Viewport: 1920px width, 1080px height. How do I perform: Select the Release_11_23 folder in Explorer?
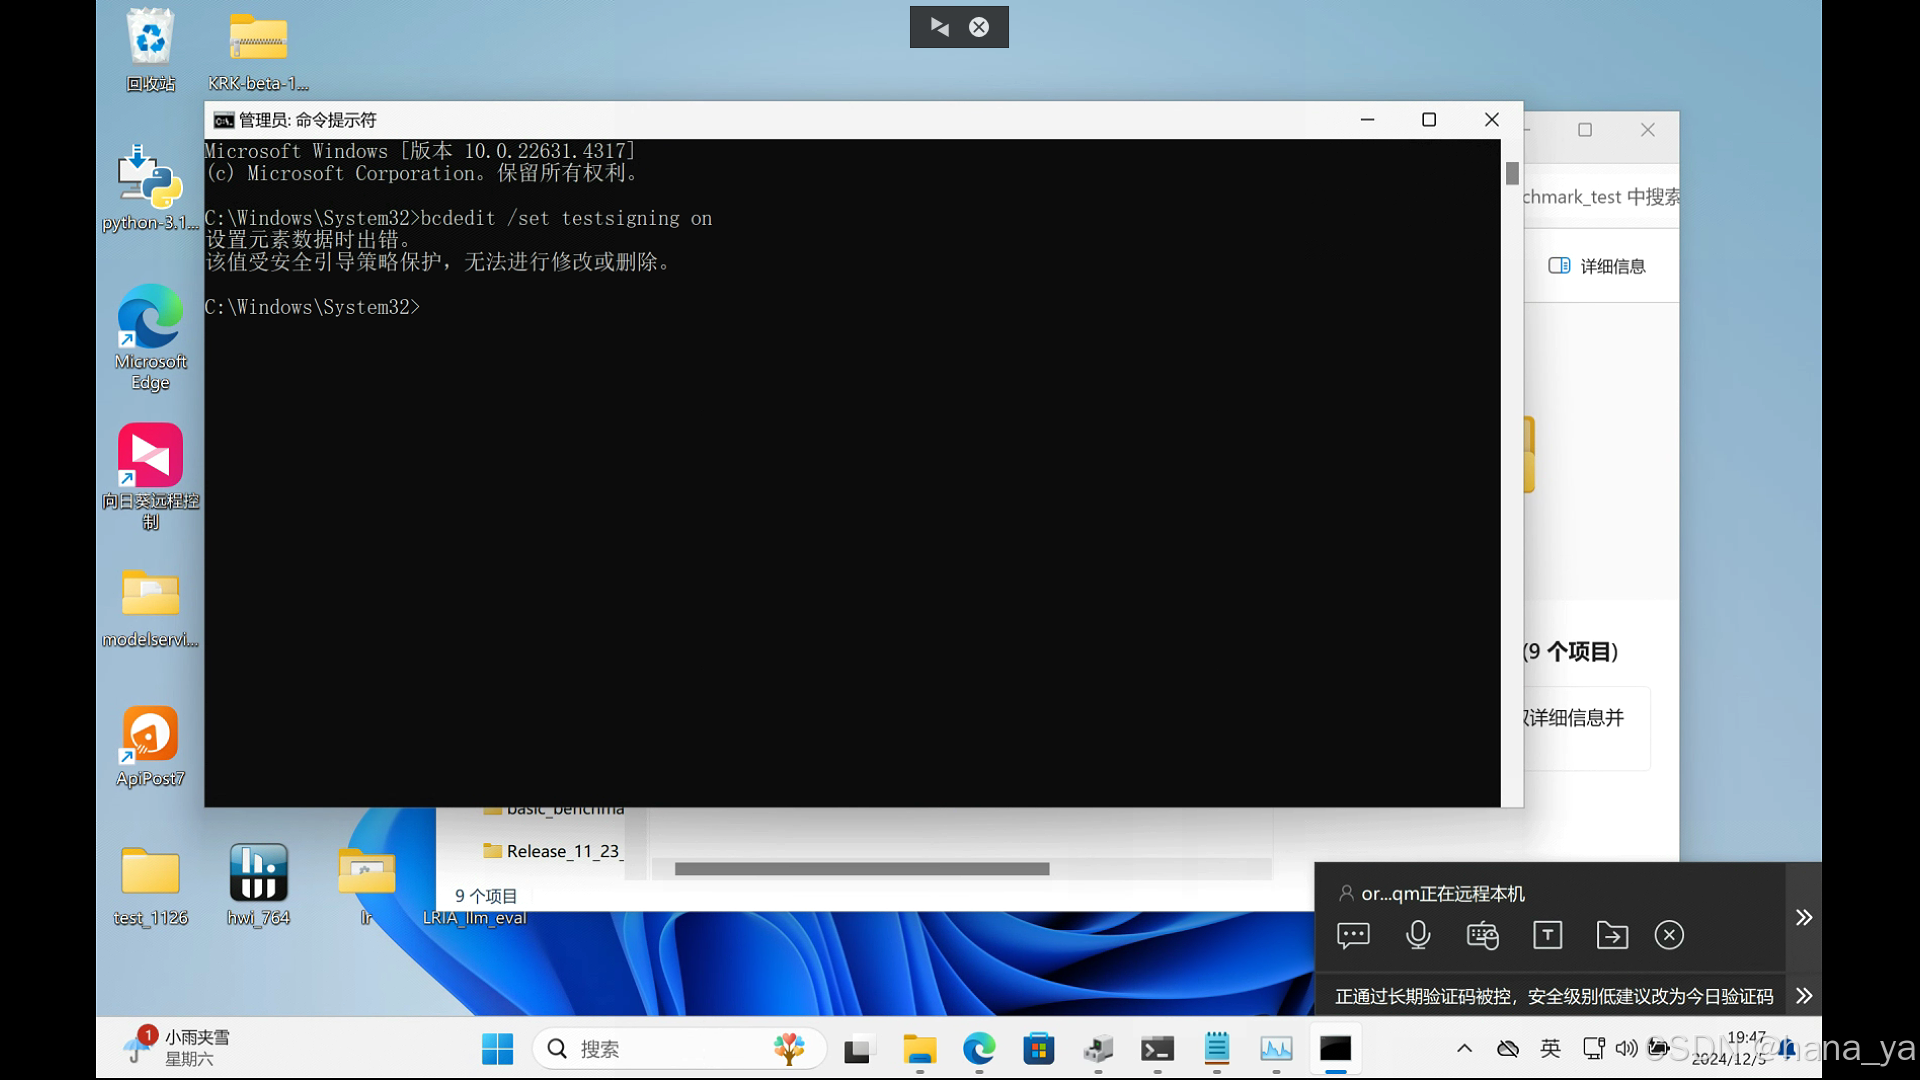pyautogui.click(x=564, y=851)
